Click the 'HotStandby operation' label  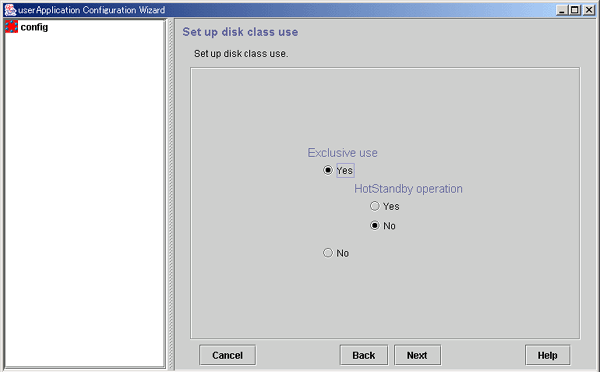pyautogui.click(x=408, y=189)
